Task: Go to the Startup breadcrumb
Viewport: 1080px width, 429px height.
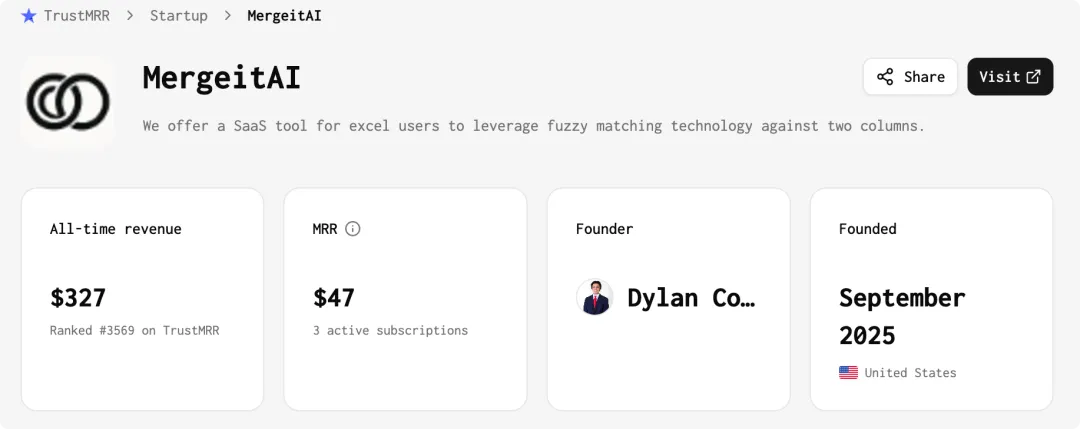Action: pos(178,16)
